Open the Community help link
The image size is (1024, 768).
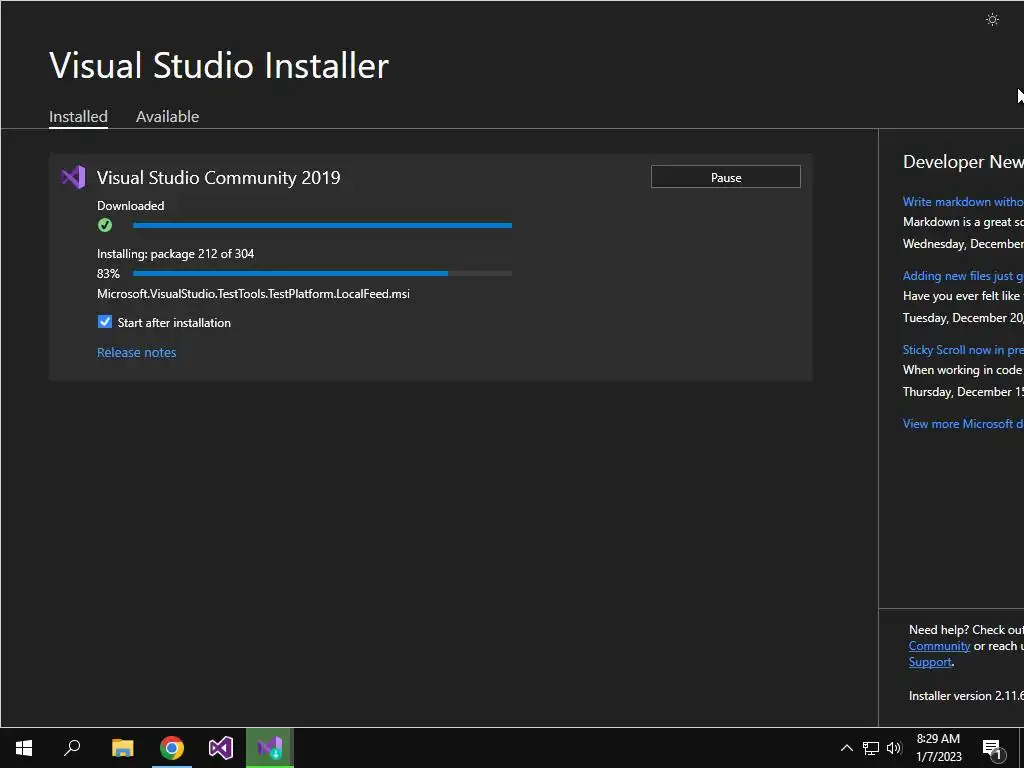(x=939, y=646)
